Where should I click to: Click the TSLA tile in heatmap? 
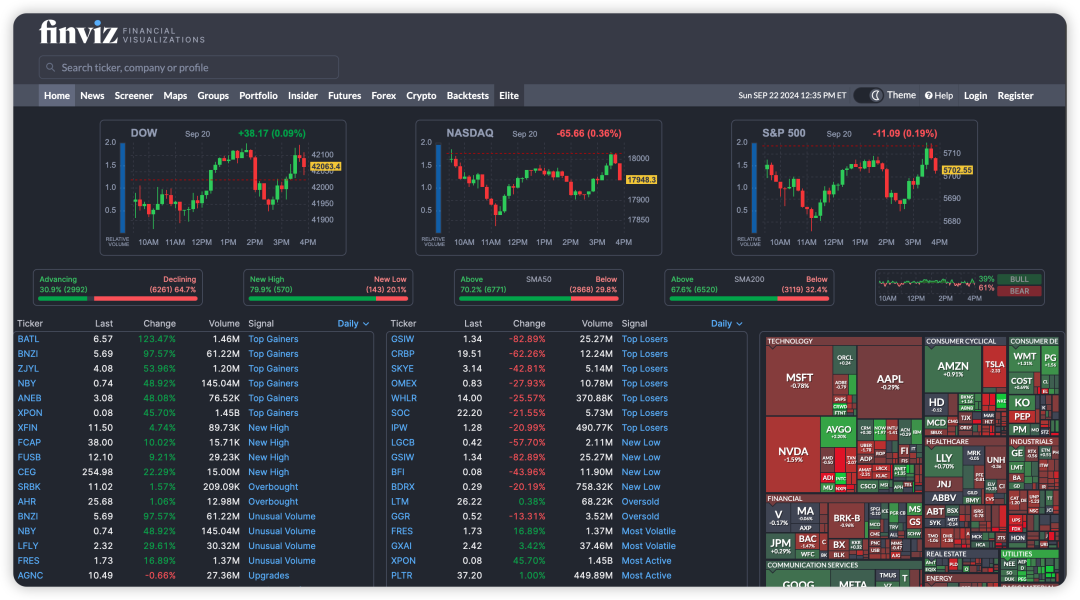[x=994, y=366]
